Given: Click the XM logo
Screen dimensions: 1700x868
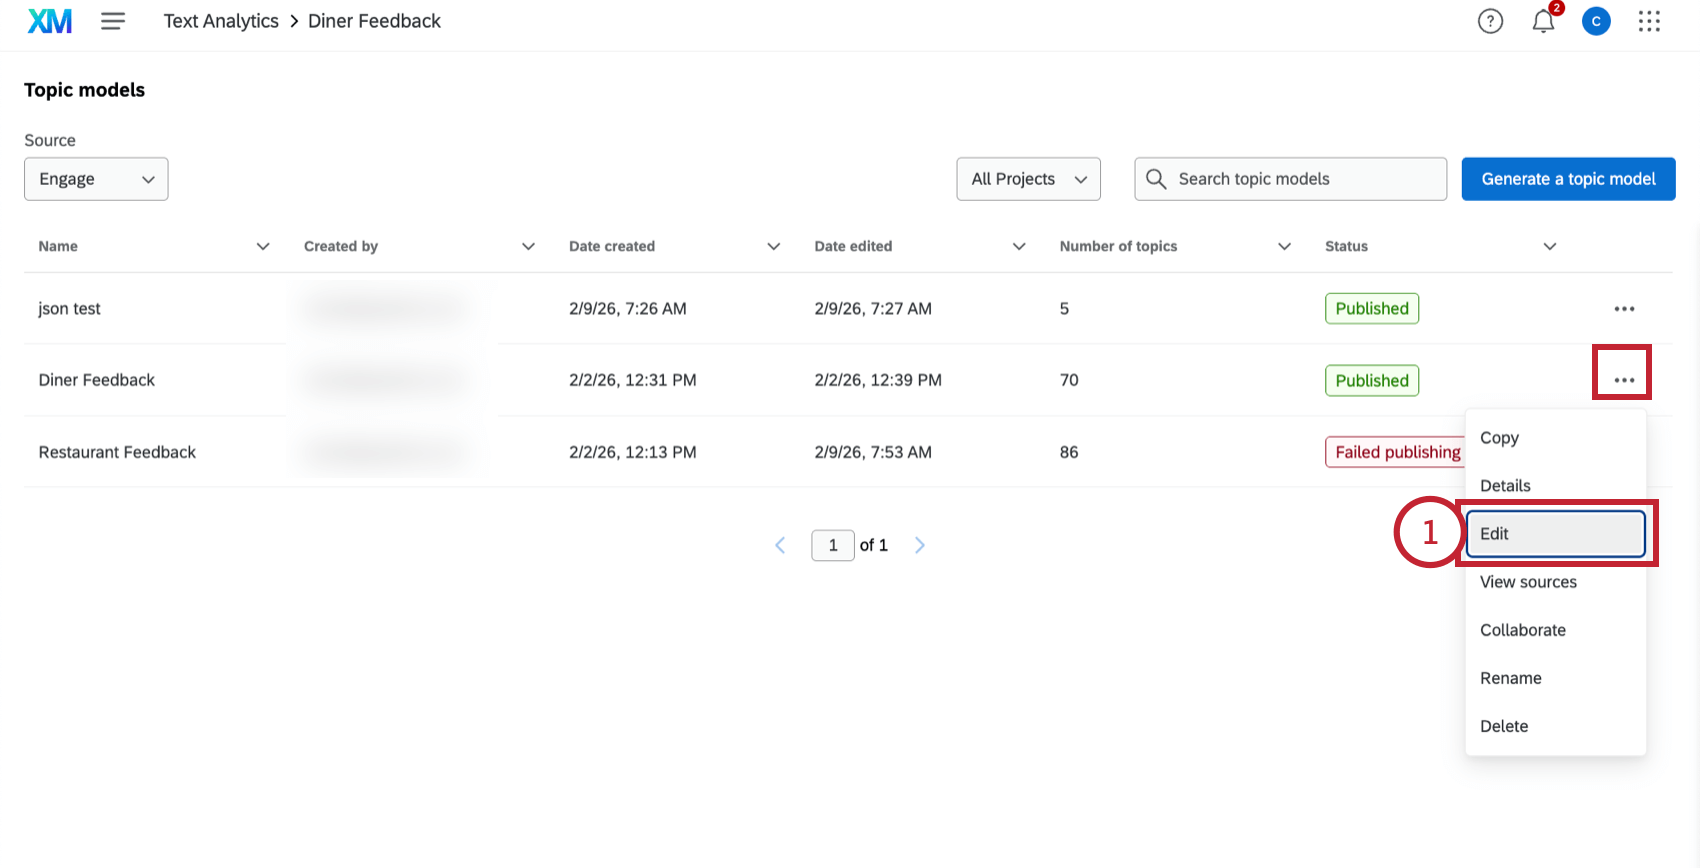Looking at the screenshot, I should (x=49, y=21).
